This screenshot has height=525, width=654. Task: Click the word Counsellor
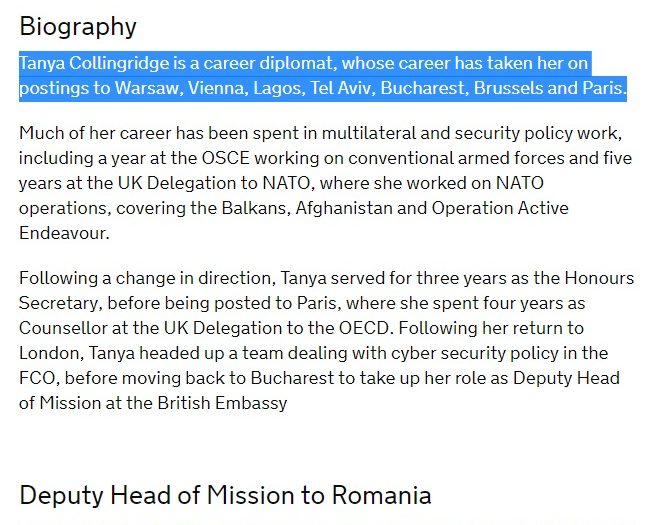[65, 327]
